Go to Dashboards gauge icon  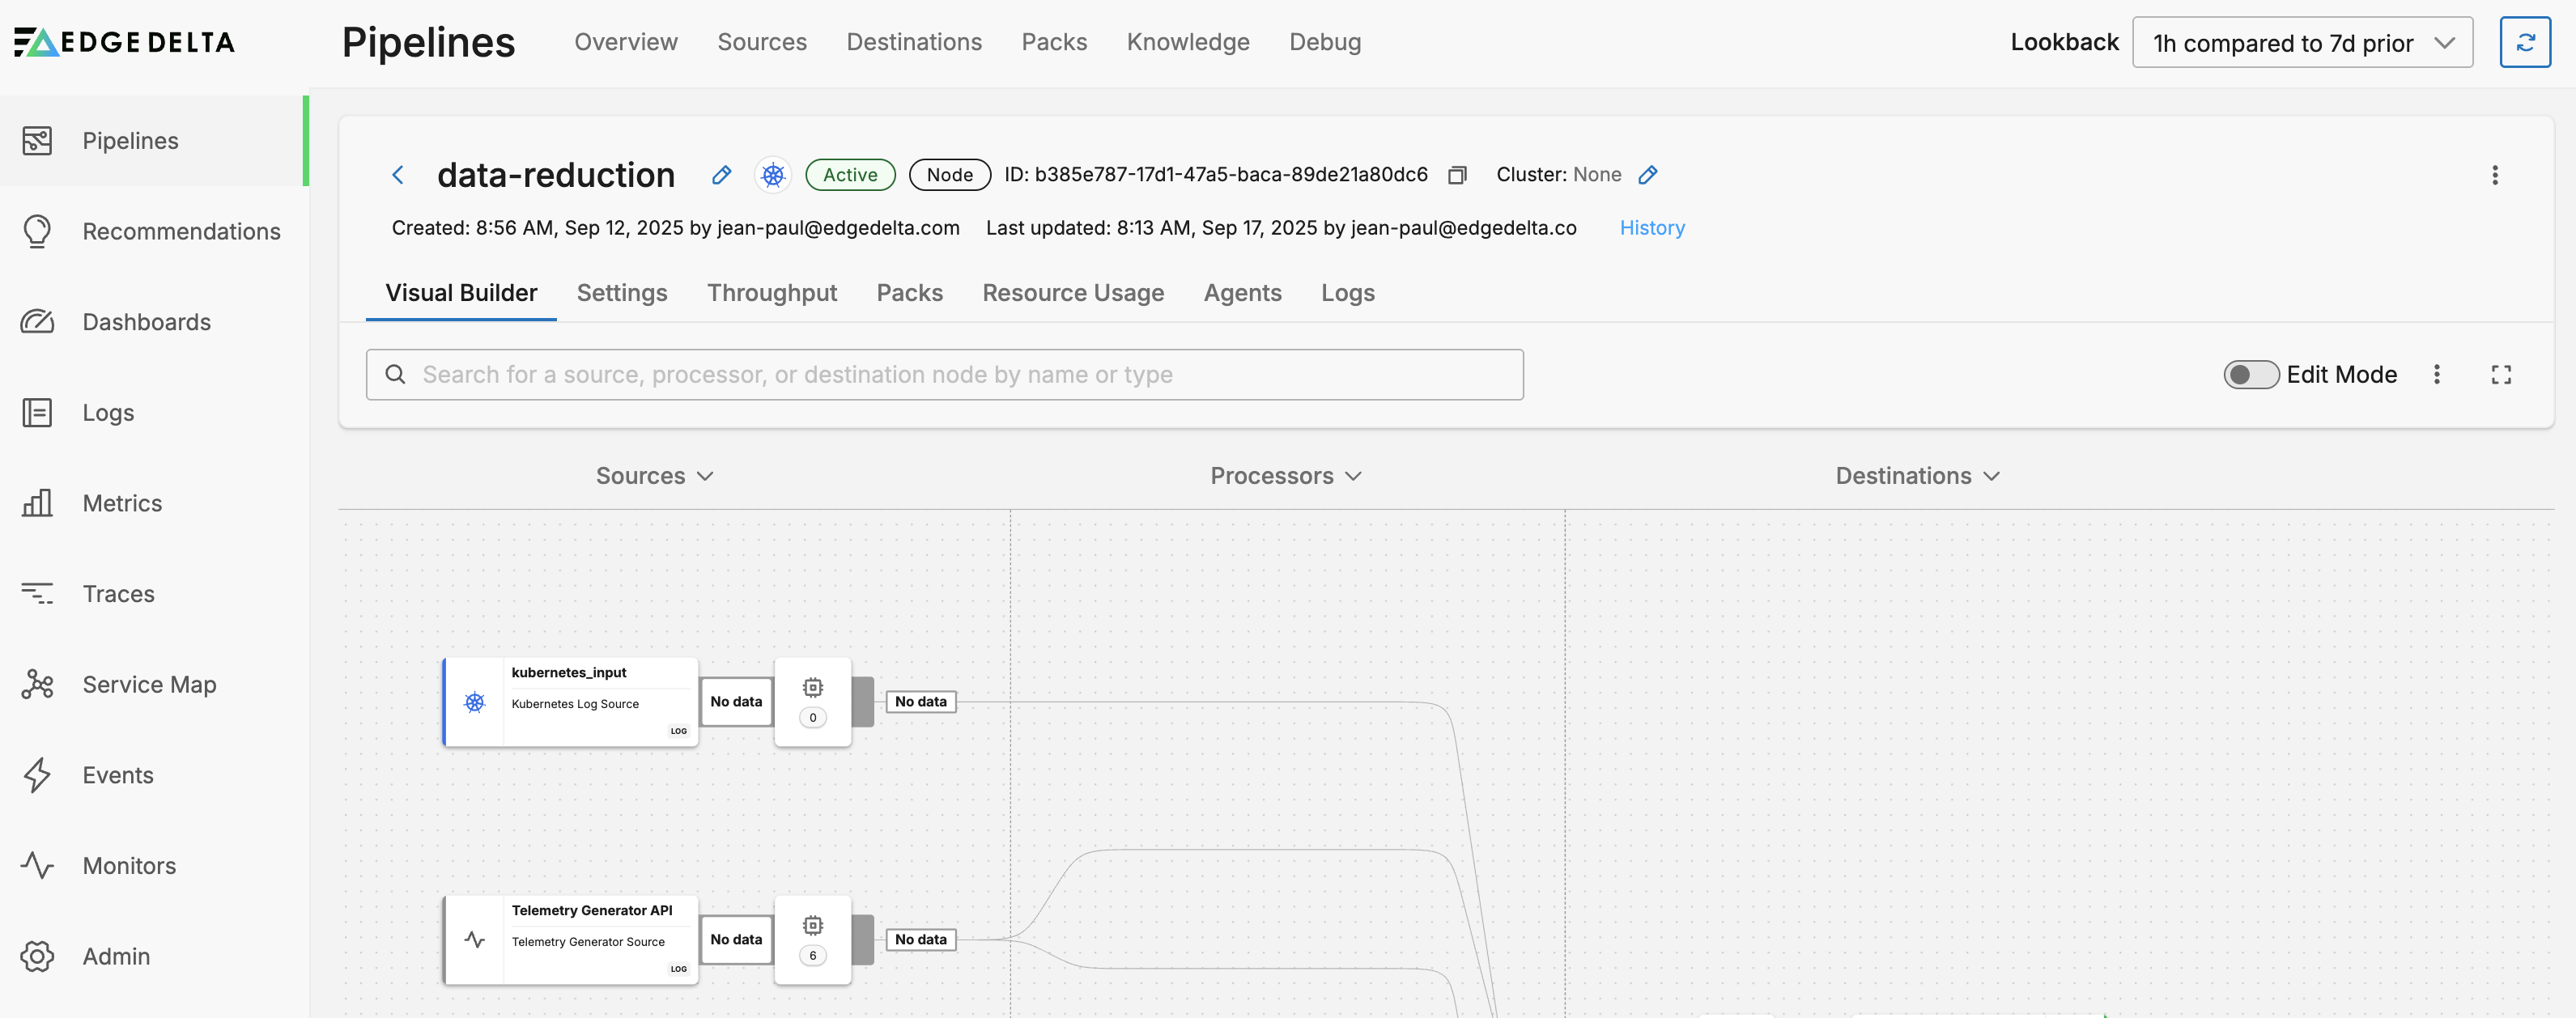point(37,322)
